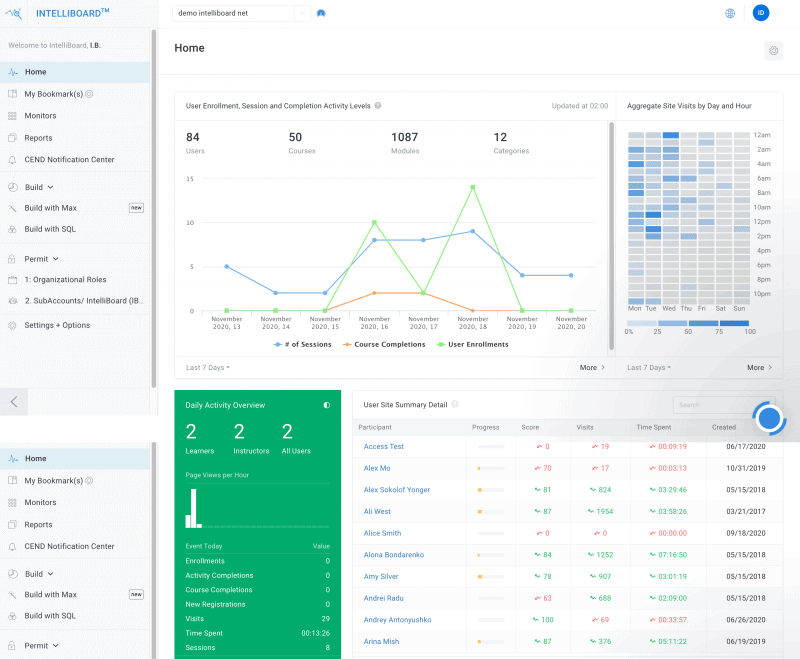Toggle User Enrollments legend series
Viewport: 800px width, 659px height.
(473, 344)
